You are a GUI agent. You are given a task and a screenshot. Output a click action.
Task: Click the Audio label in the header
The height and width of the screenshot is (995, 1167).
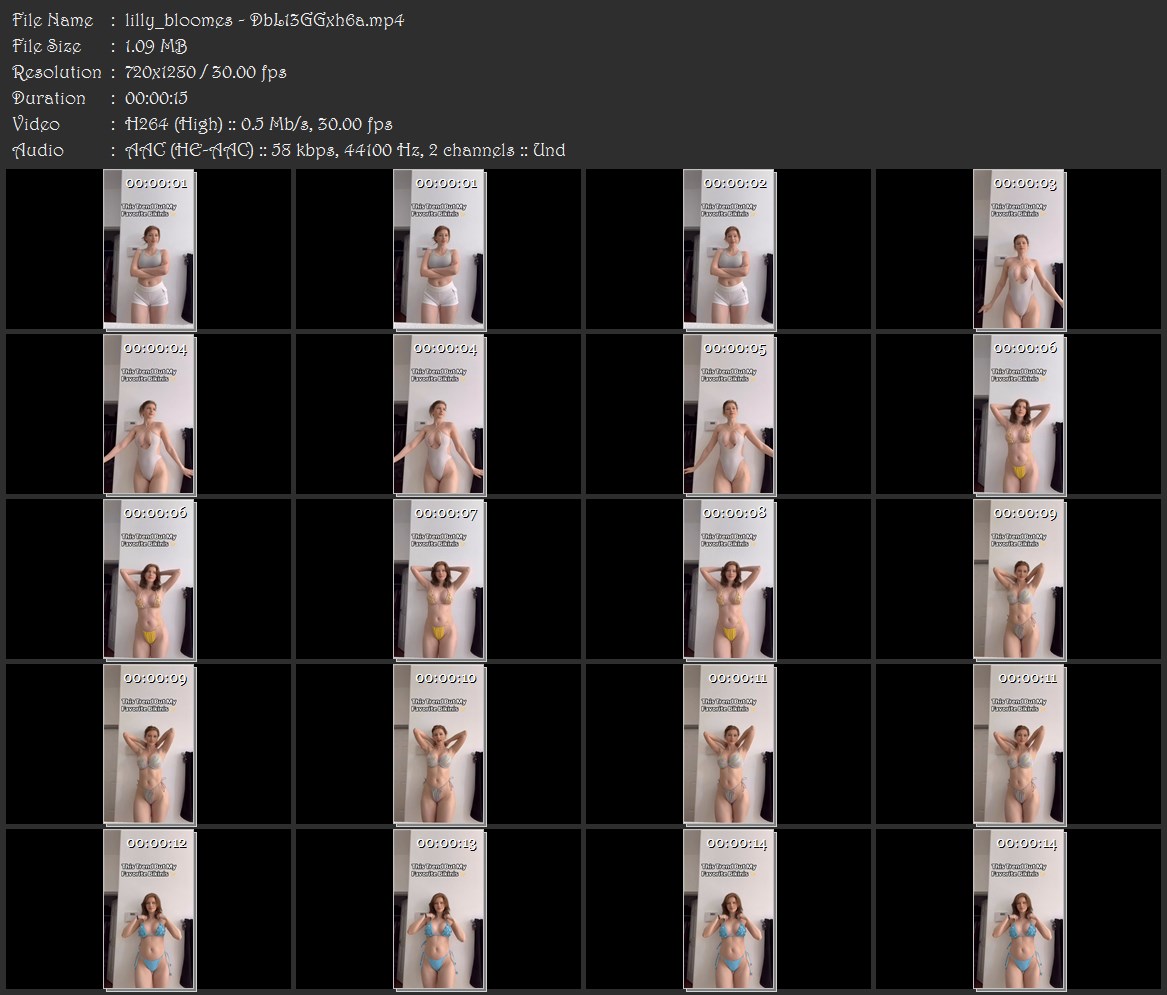[38, 150]
